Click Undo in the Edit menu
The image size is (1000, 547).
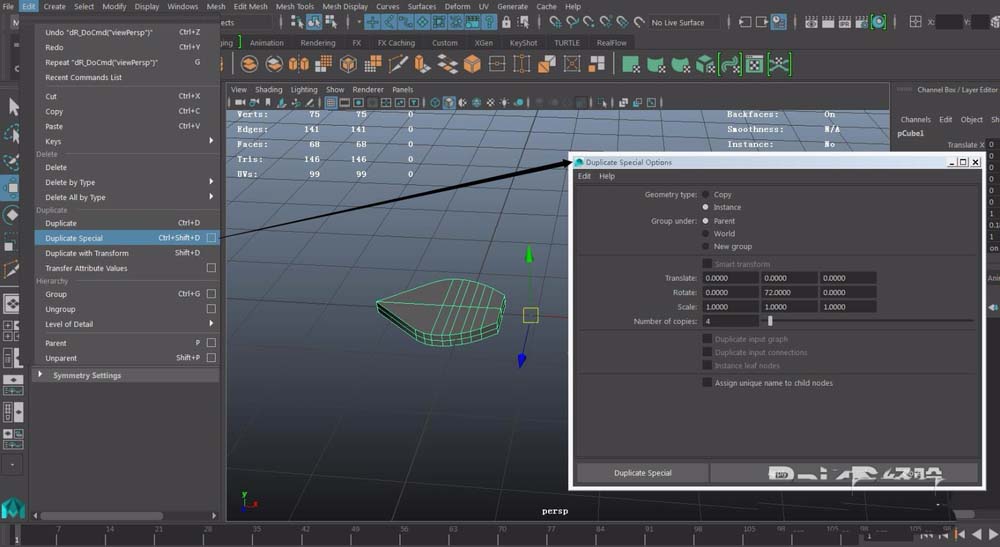click(126, 32)
